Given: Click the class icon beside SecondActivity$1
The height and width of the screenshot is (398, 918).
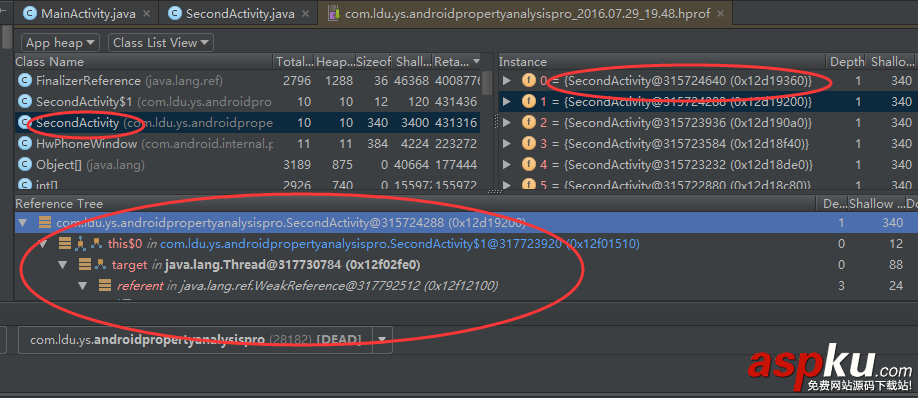Looking at the screenshot, I should click(25, 102).
